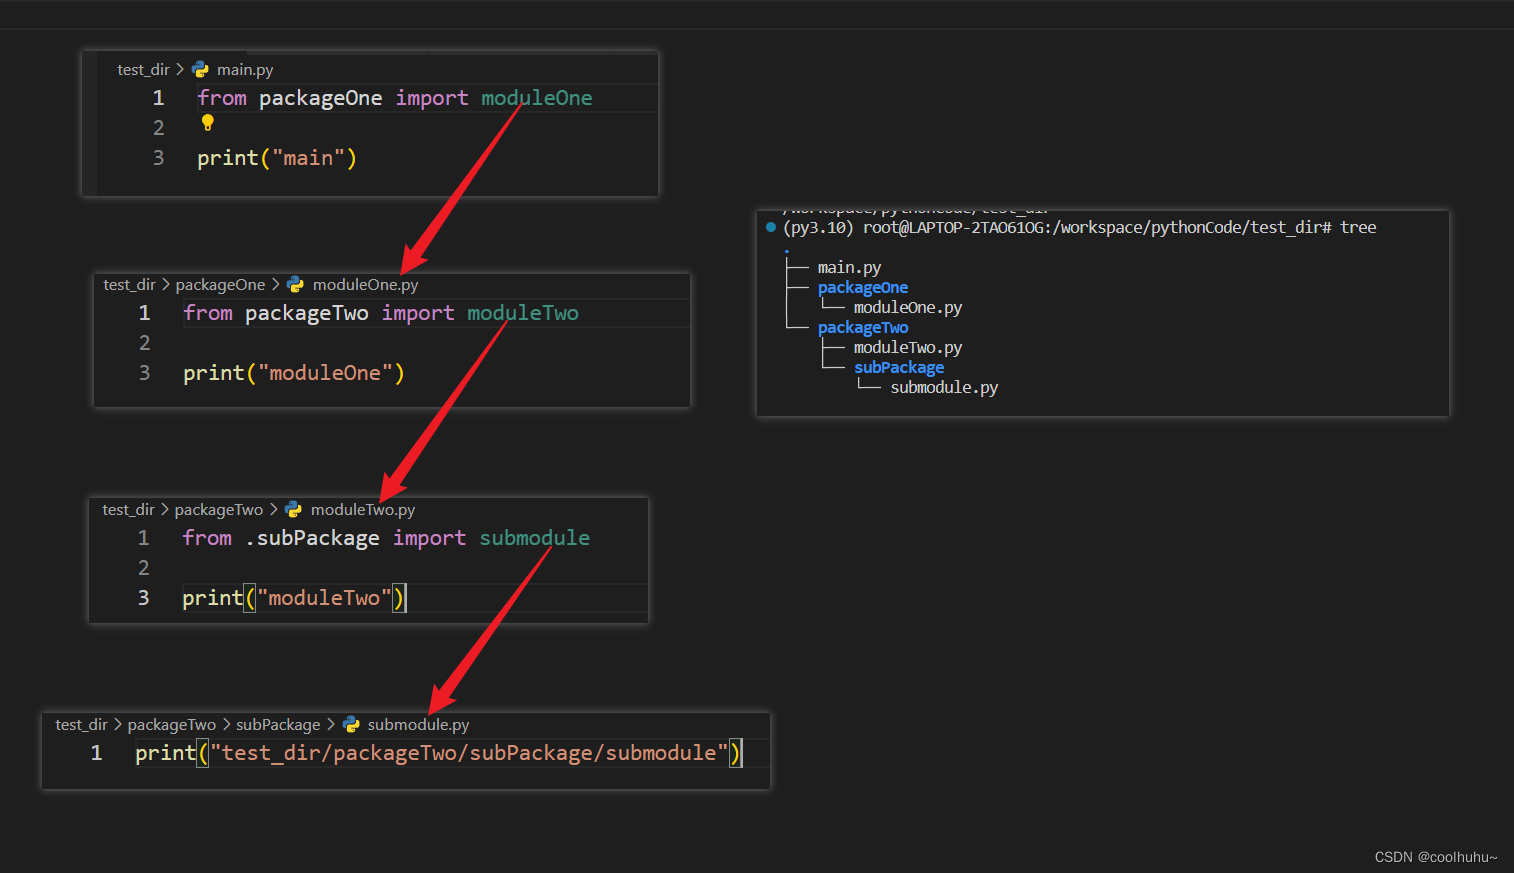Click the blue dot marker before the terminal prompt
Screen dimensions: 1514x873
click(771, 227)
